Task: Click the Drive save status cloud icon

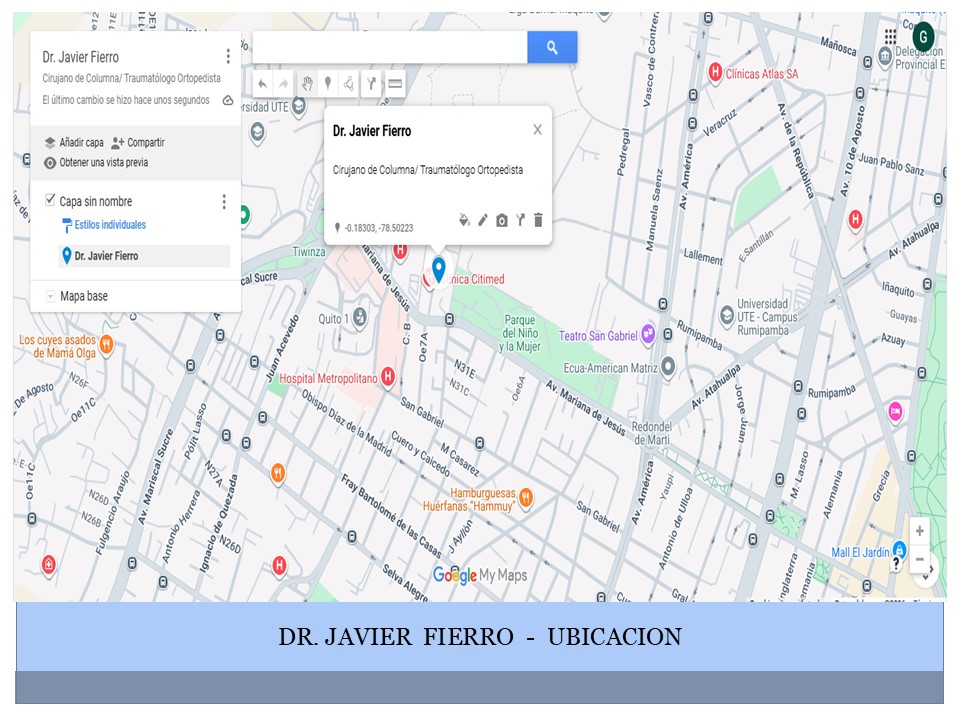Action: pyautogui.click(x=228, y=100)
